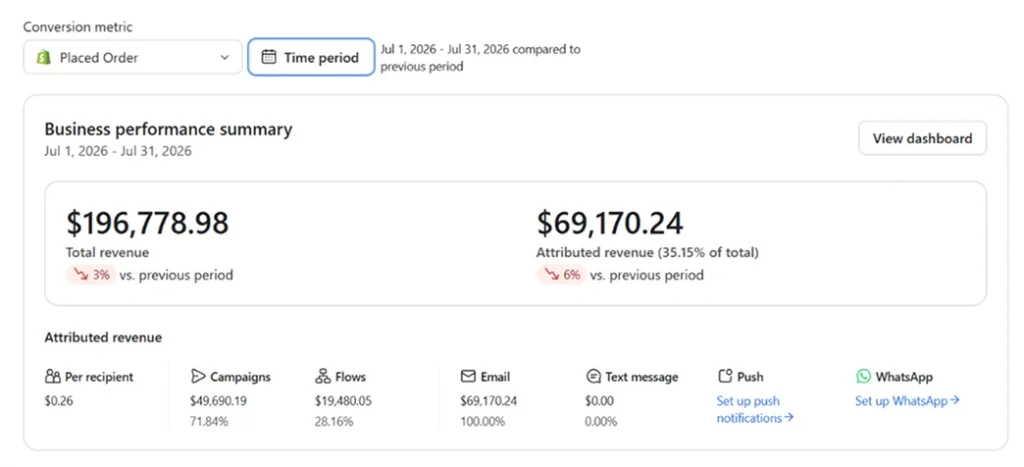Click the arrow after push notifications link
The image size is (1024, 467).
pos(788,417)
